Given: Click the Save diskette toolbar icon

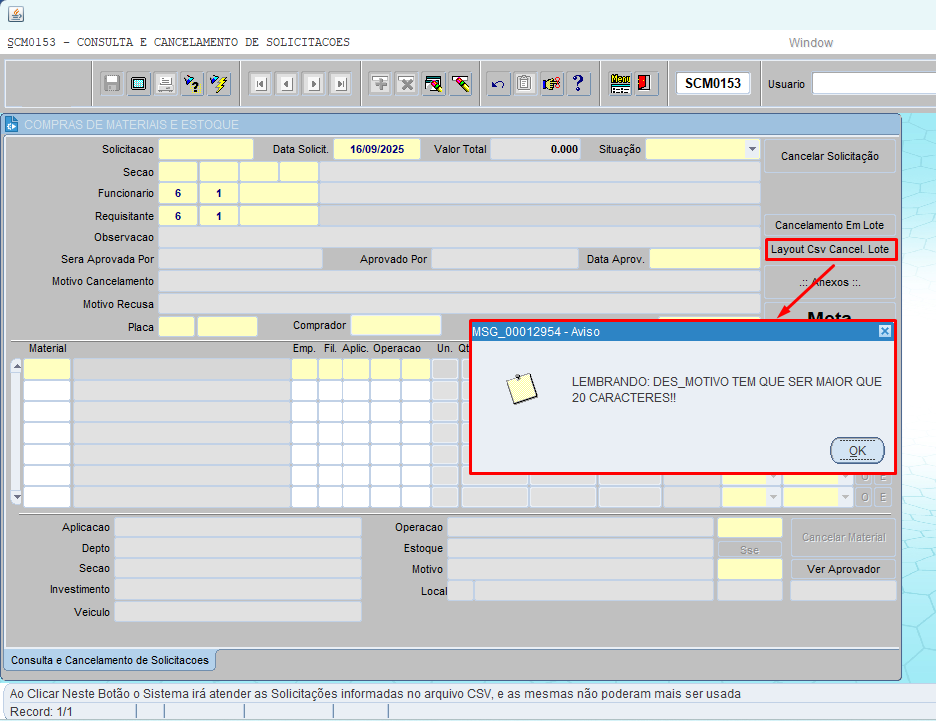Looking at the screenshot, I should (112, 84).
